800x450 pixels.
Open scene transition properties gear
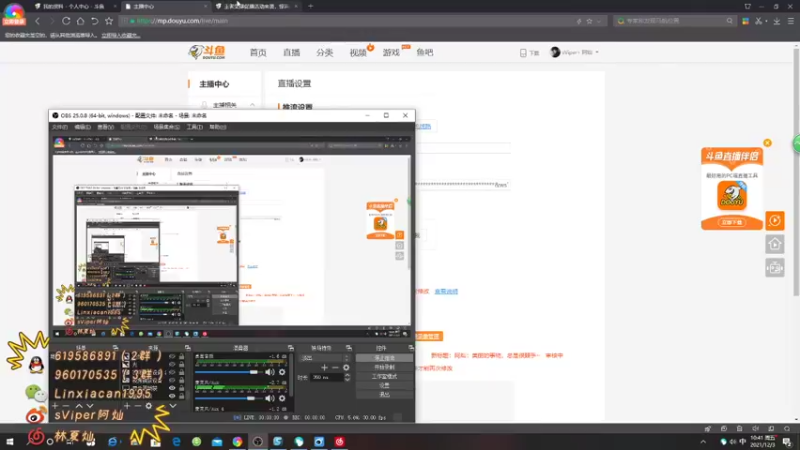point(346,367)
